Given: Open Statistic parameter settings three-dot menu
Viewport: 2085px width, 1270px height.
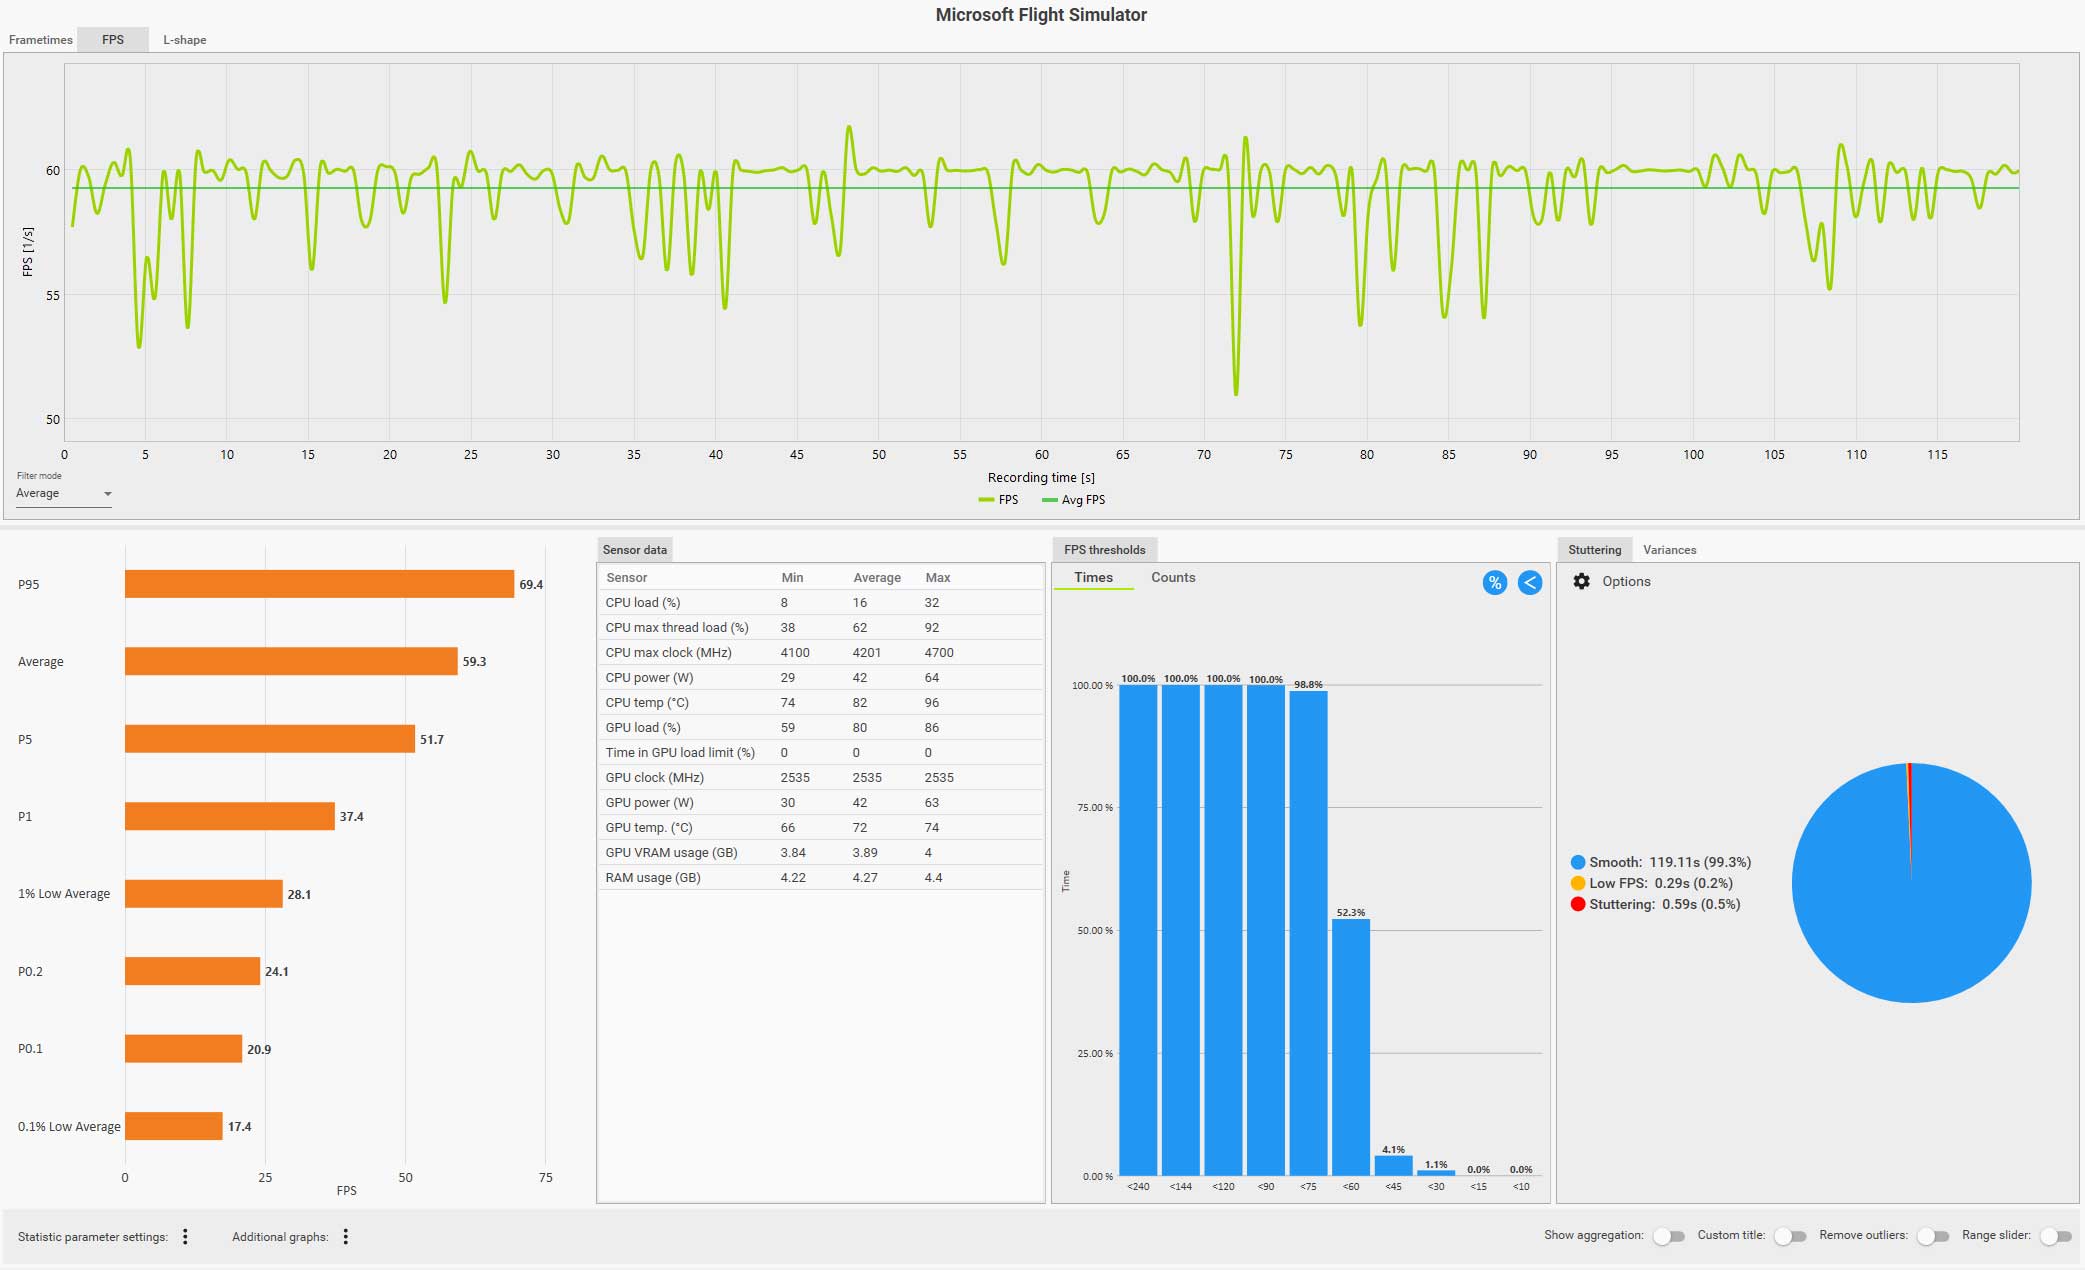Looking at the screenshot, I should (185, 1237).
